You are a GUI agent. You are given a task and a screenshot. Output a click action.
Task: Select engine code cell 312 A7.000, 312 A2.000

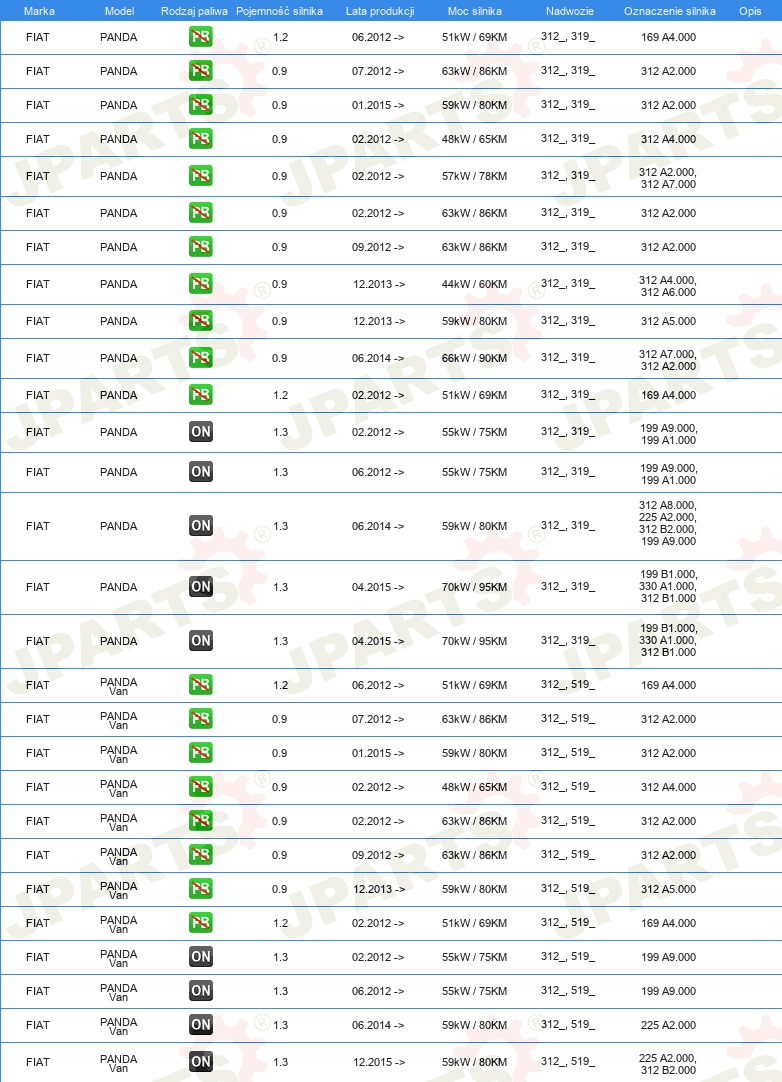pyautogui.click(x=668, y=360)
